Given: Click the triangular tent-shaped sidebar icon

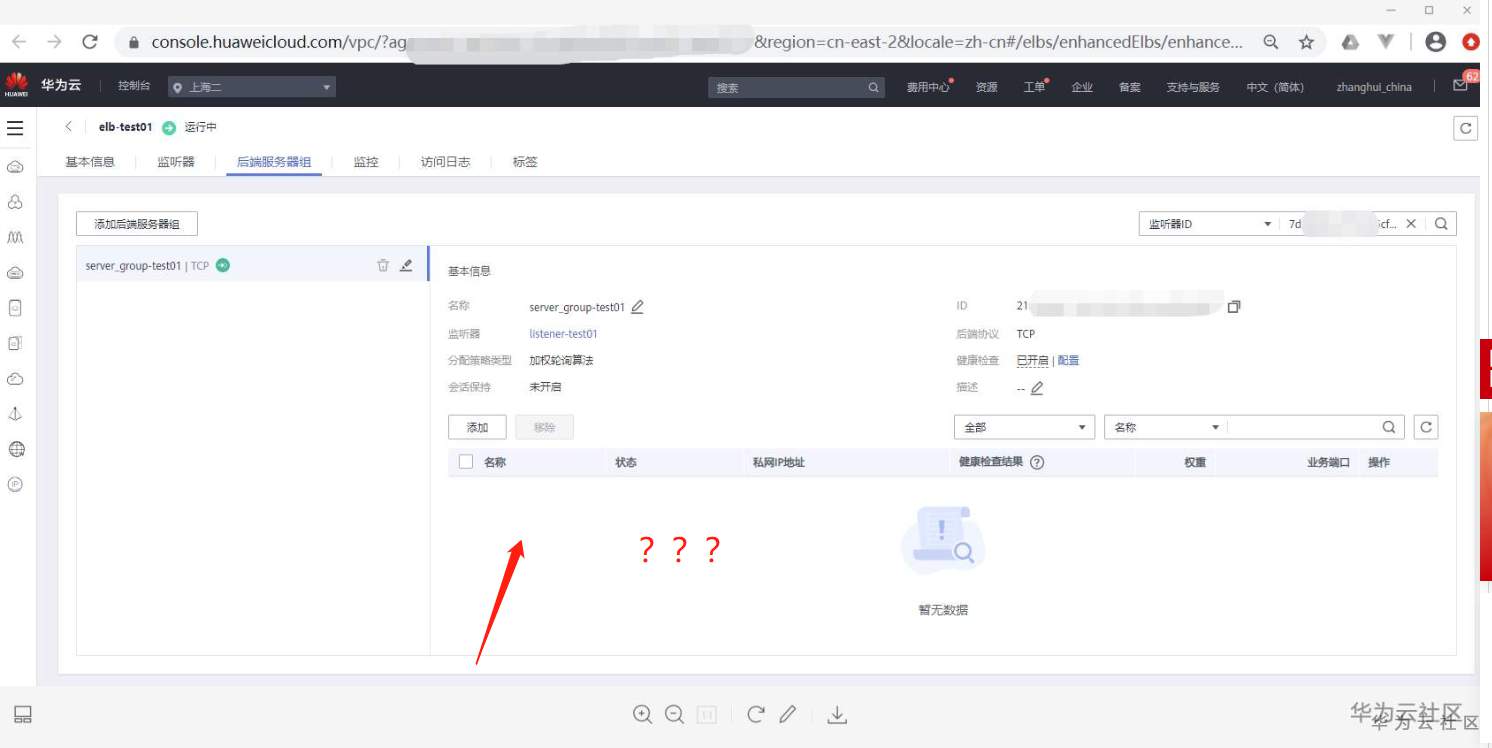Looking at the screenshot, I should click(15, 413).
